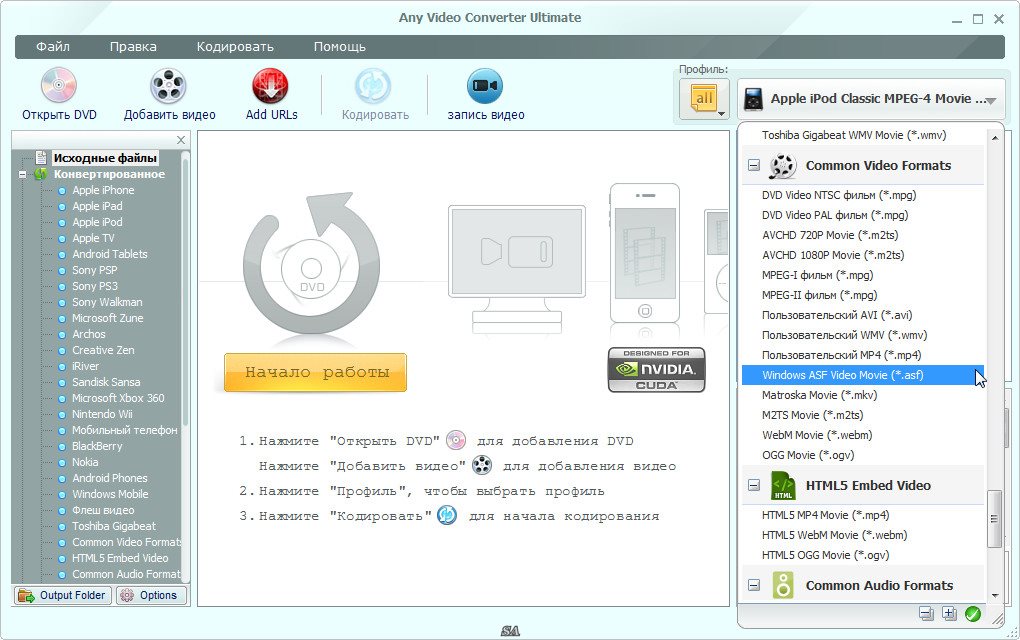This screenshot has height=640, width=1020.
Task: Click the Add video film reel icon
Action: click(x=168, y=86)
